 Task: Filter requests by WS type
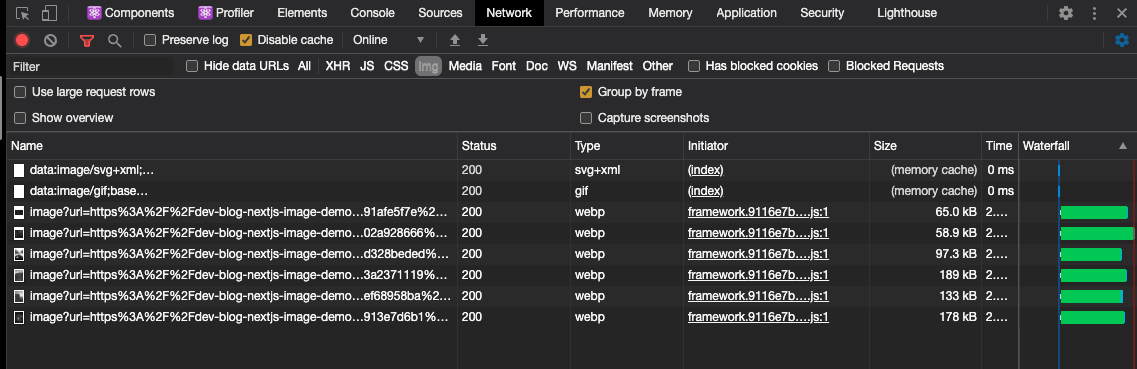(x=567, y=66)
